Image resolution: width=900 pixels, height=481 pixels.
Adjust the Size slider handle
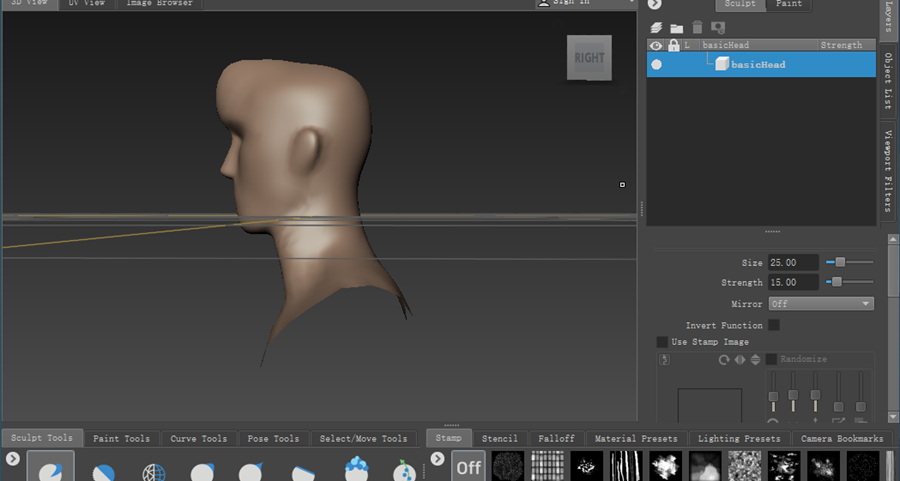840,262
